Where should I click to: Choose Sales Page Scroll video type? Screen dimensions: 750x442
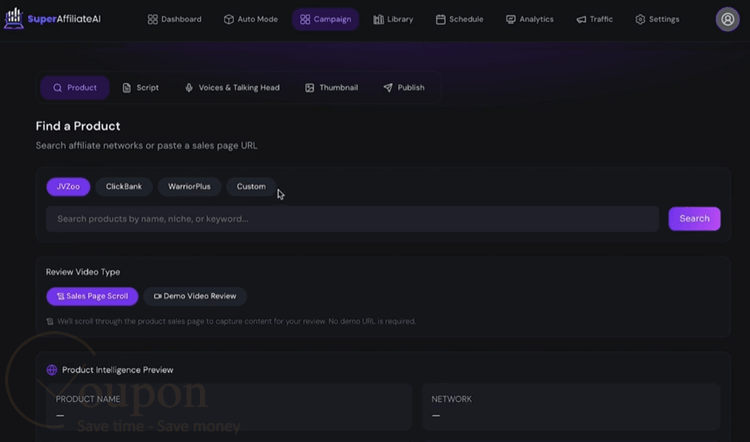tap(92, 296)
